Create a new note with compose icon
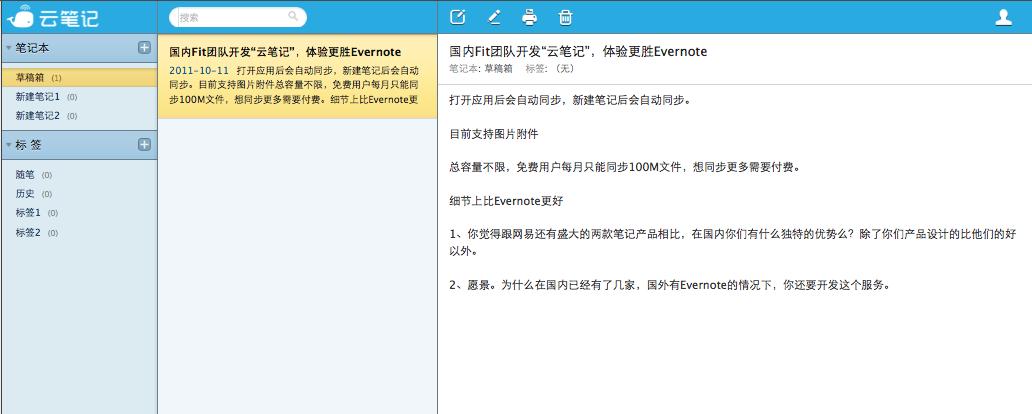Viewport: 1032px width, 414px height. (x=457, y=17)
